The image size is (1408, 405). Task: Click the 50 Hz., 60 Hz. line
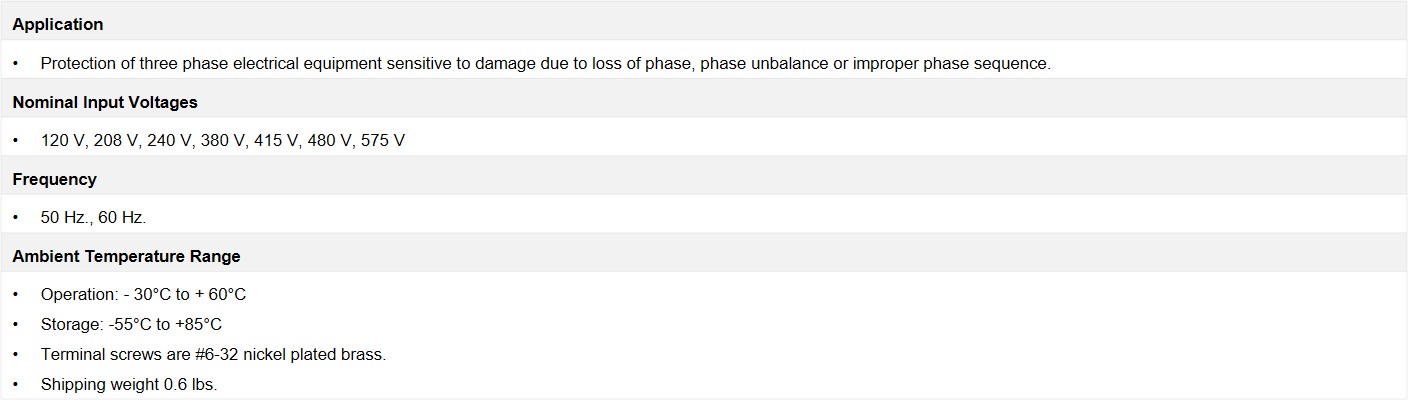[x=94, y=217]
